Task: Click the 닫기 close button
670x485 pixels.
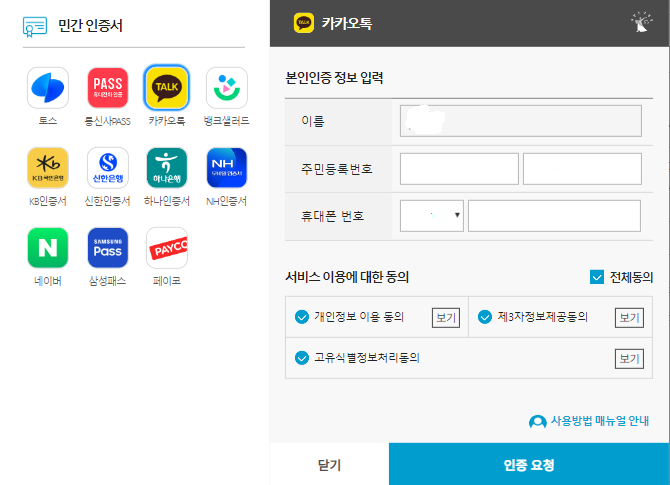Action: (x=329, y=464)
